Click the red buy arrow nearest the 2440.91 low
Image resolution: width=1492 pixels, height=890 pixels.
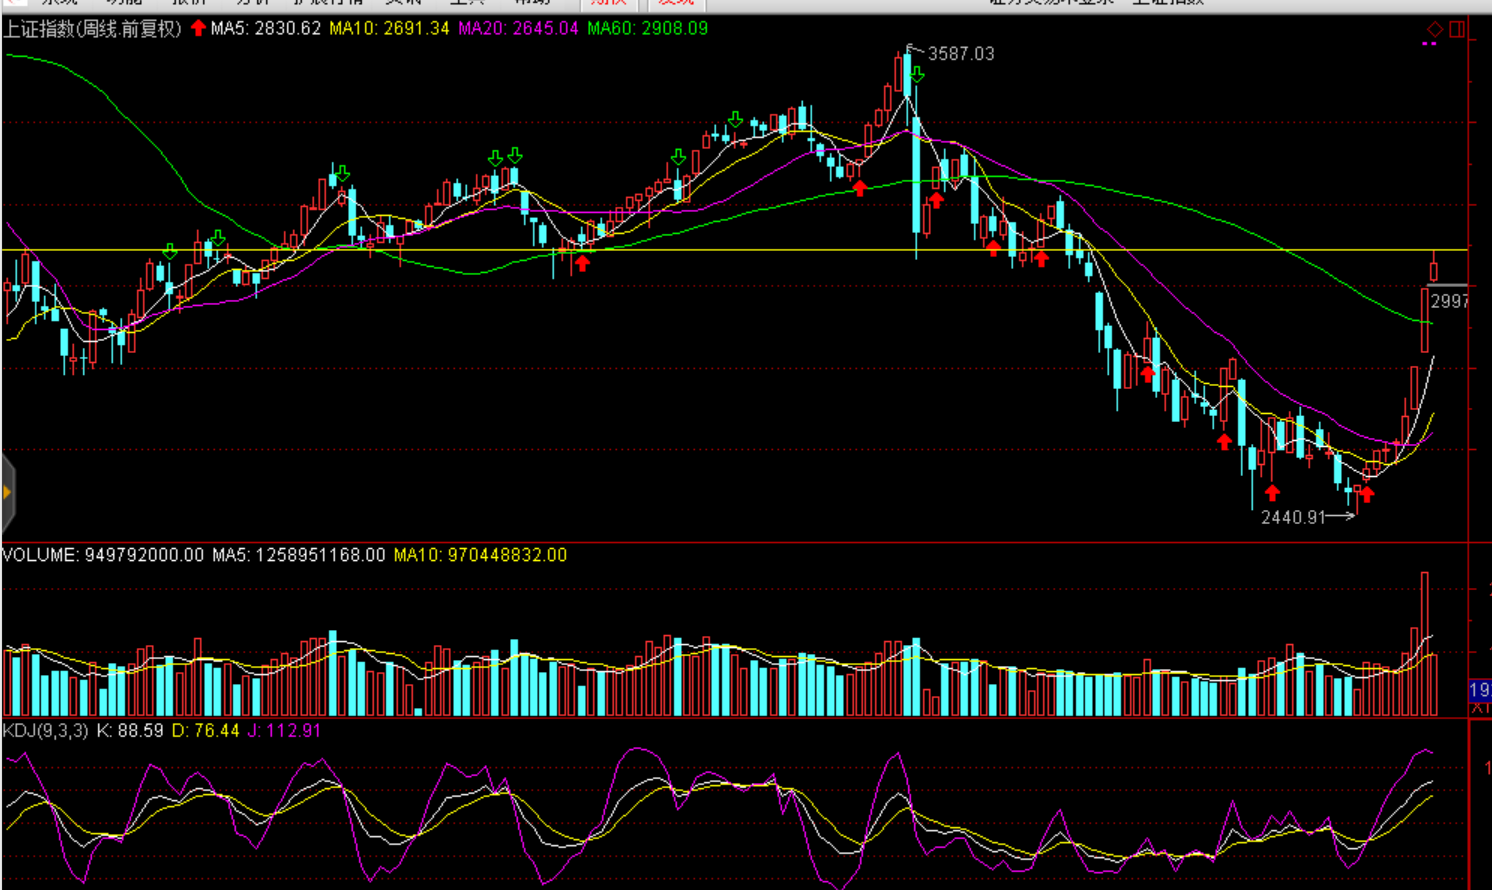(1366, 494)
